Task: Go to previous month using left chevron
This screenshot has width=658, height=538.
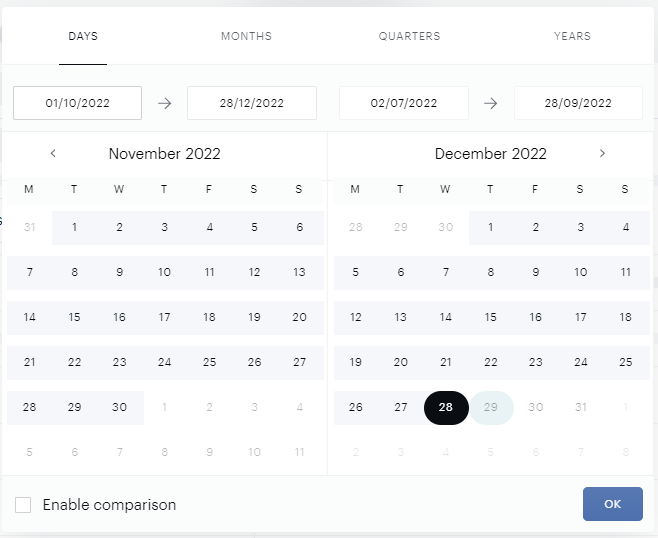Action: coord(53,154)
